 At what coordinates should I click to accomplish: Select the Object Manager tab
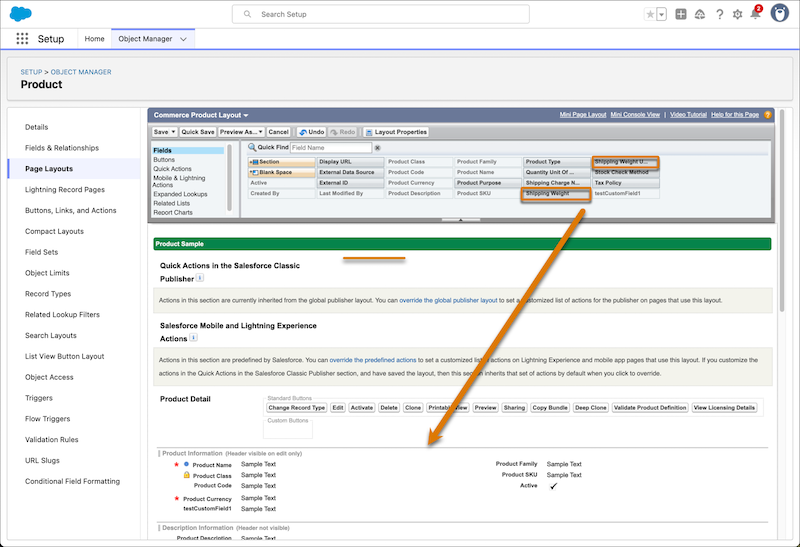(x=145, y=39)
